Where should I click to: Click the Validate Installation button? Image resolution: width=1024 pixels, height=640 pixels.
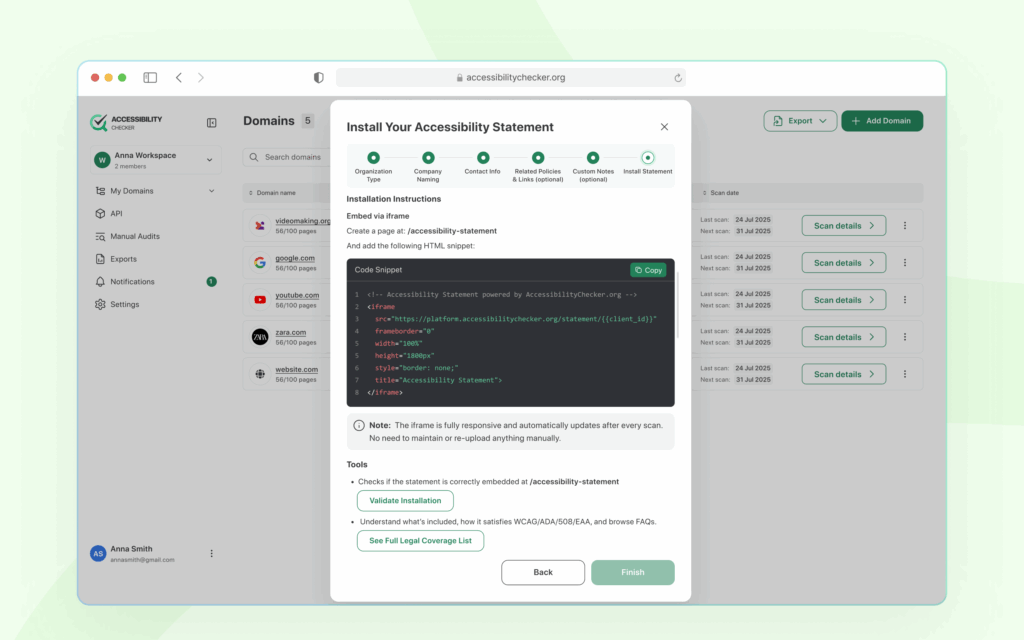click(x=405, y=500)
